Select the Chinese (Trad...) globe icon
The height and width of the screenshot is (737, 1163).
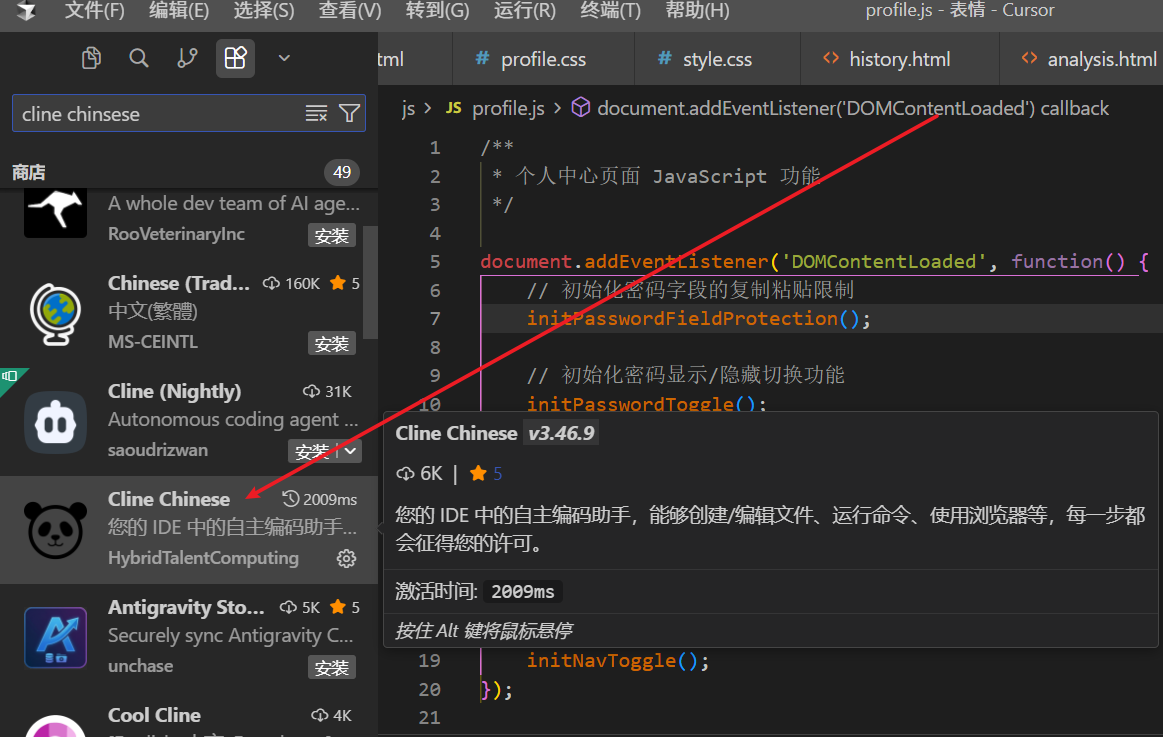56,314
